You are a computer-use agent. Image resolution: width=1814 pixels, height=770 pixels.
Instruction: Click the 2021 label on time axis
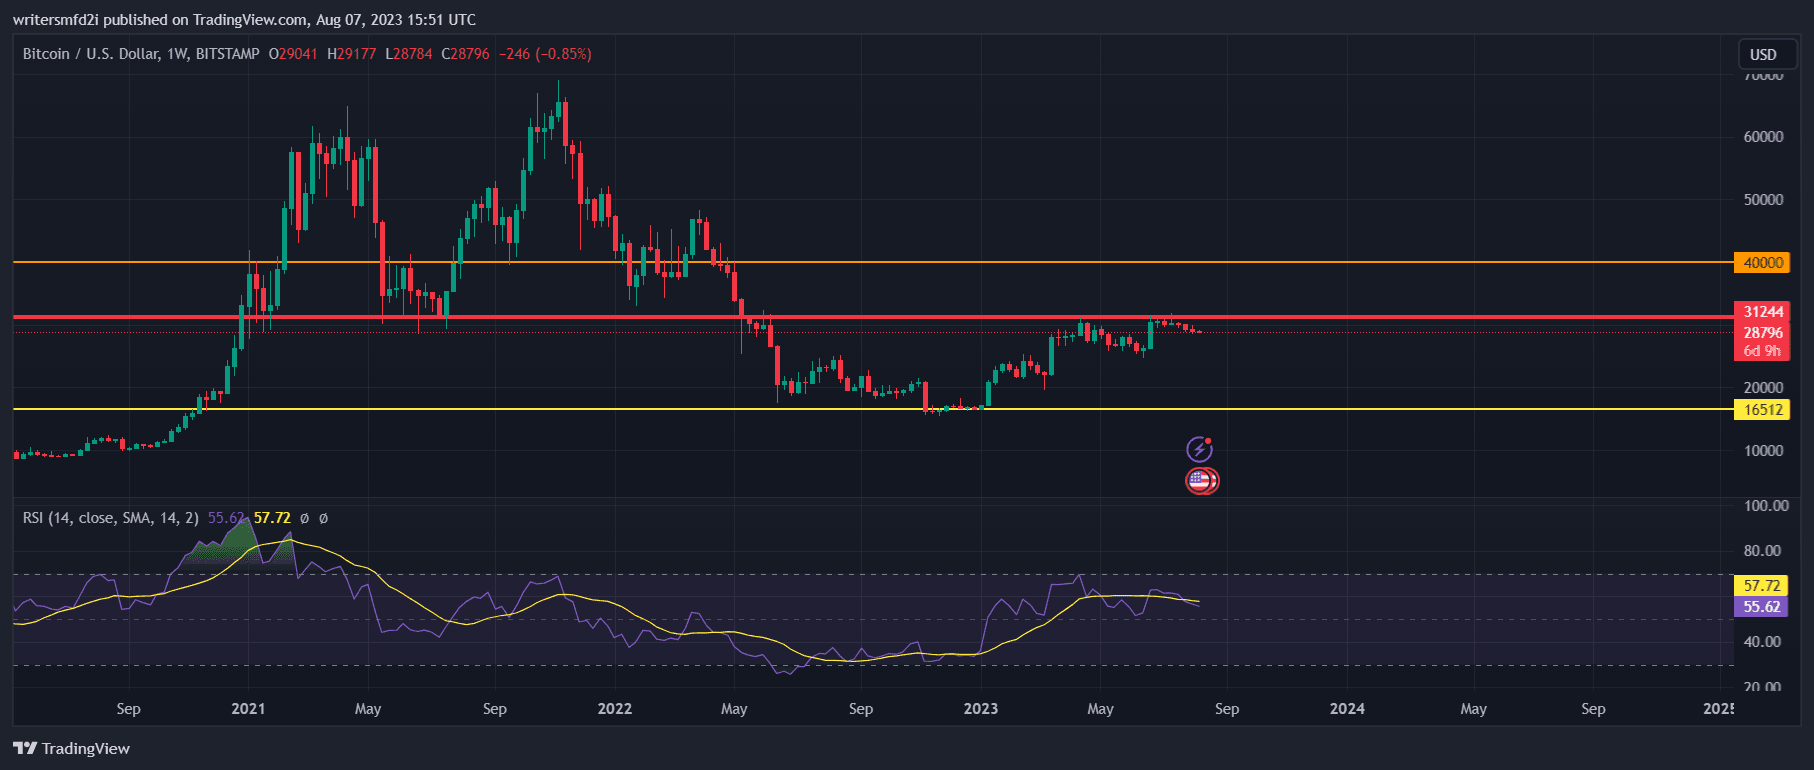point(248,708)
